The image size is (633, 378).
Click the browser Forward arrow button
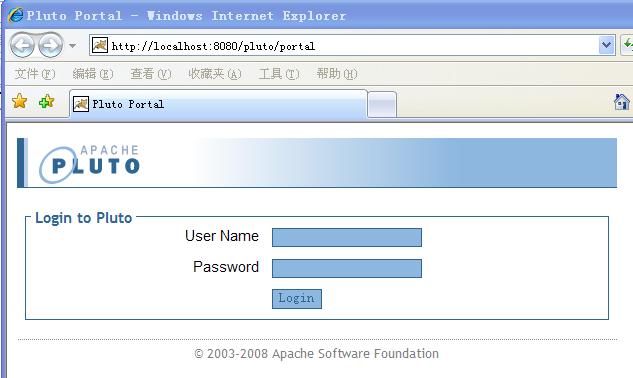point(50,45)
